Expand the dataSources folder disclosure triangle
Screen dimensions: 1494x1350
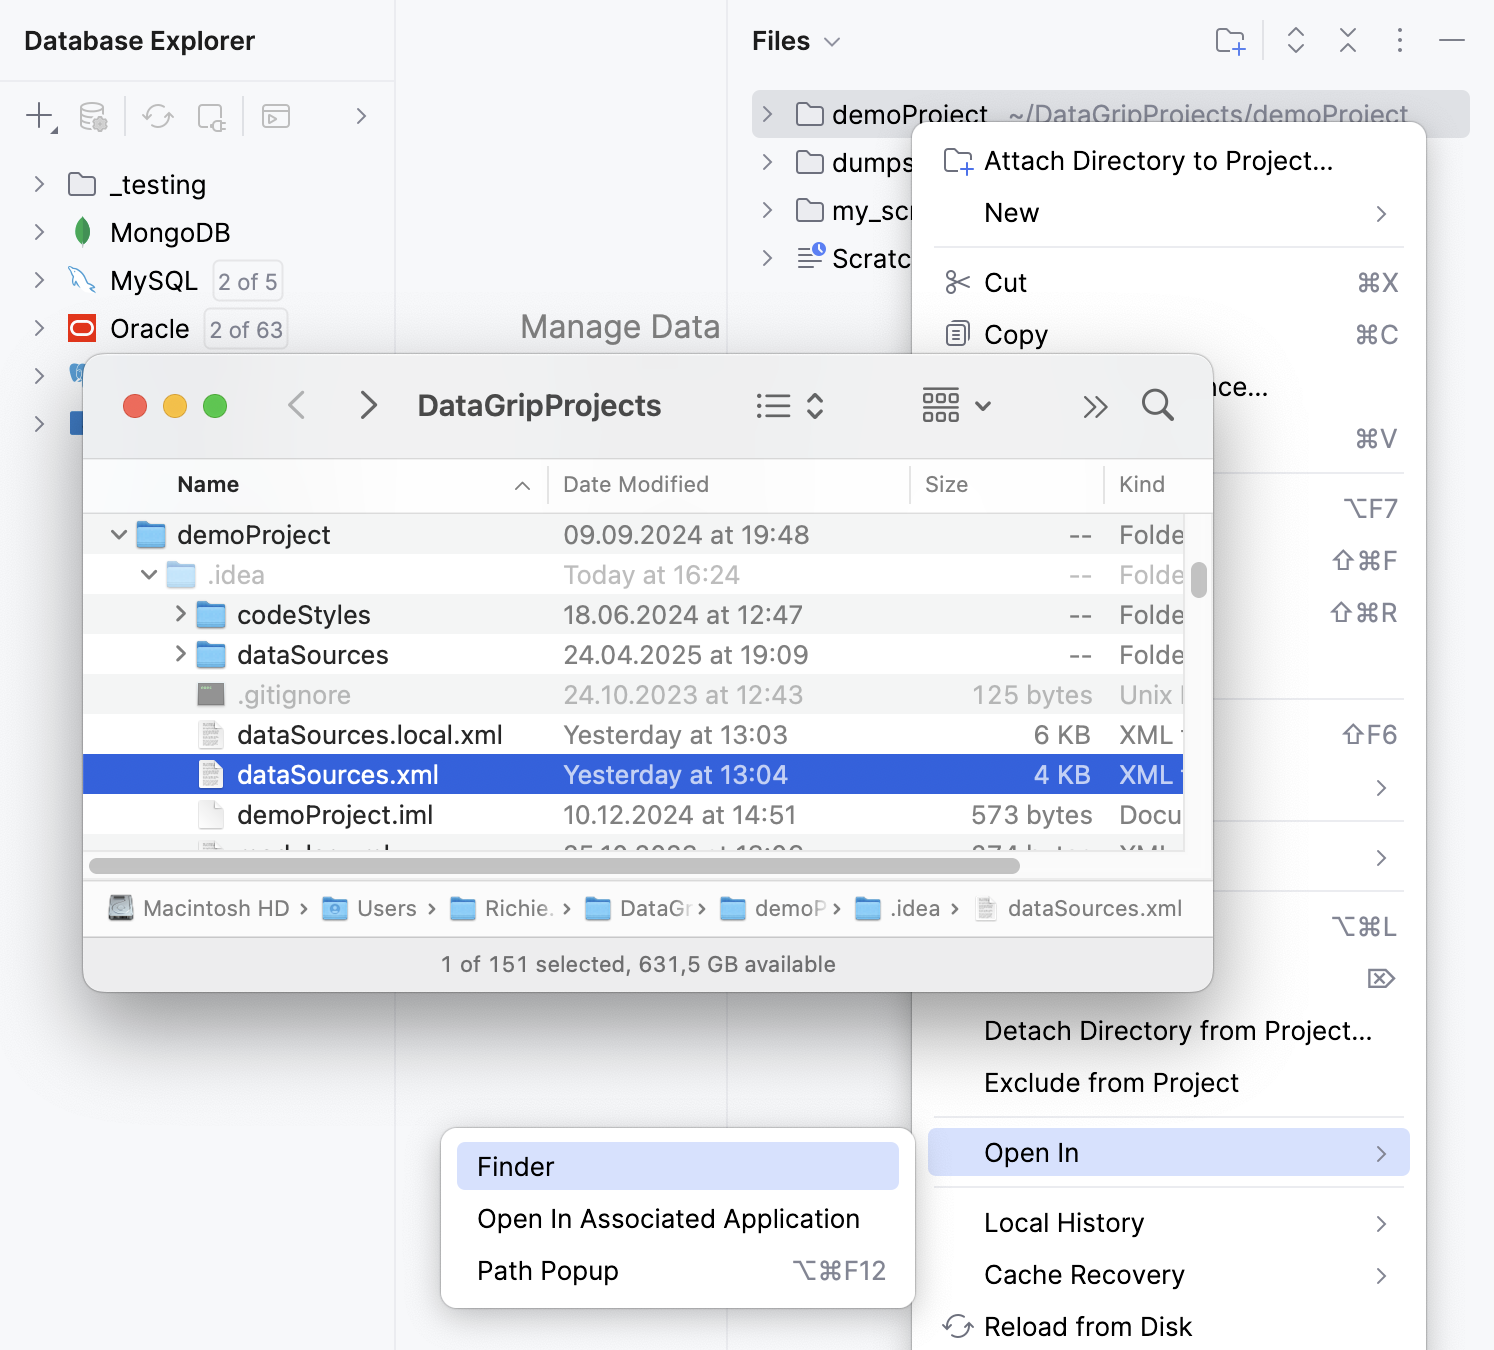coord(180,655)
